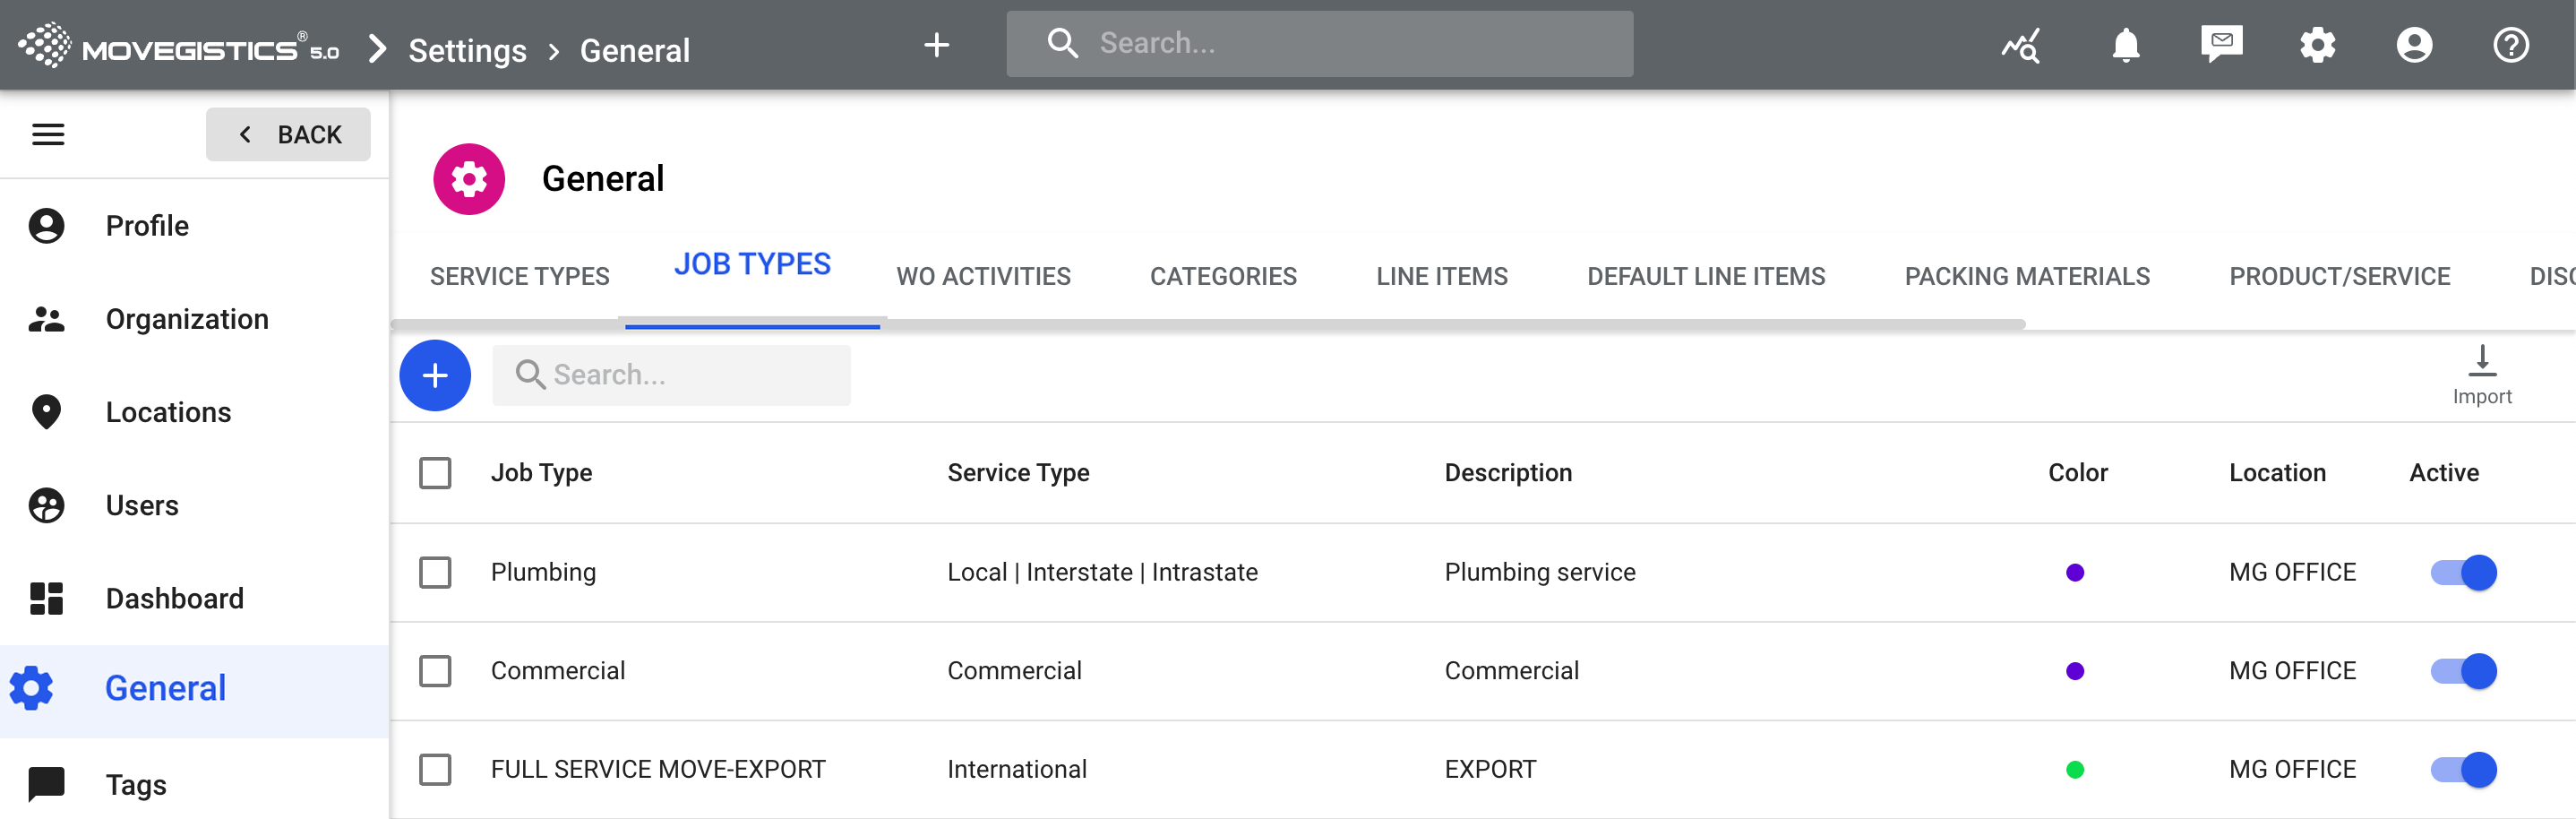This screenshot has width=2576, height=819.
Task: Switch to the WO ACTIVITIES tab
Action: (x=983, y=276)
